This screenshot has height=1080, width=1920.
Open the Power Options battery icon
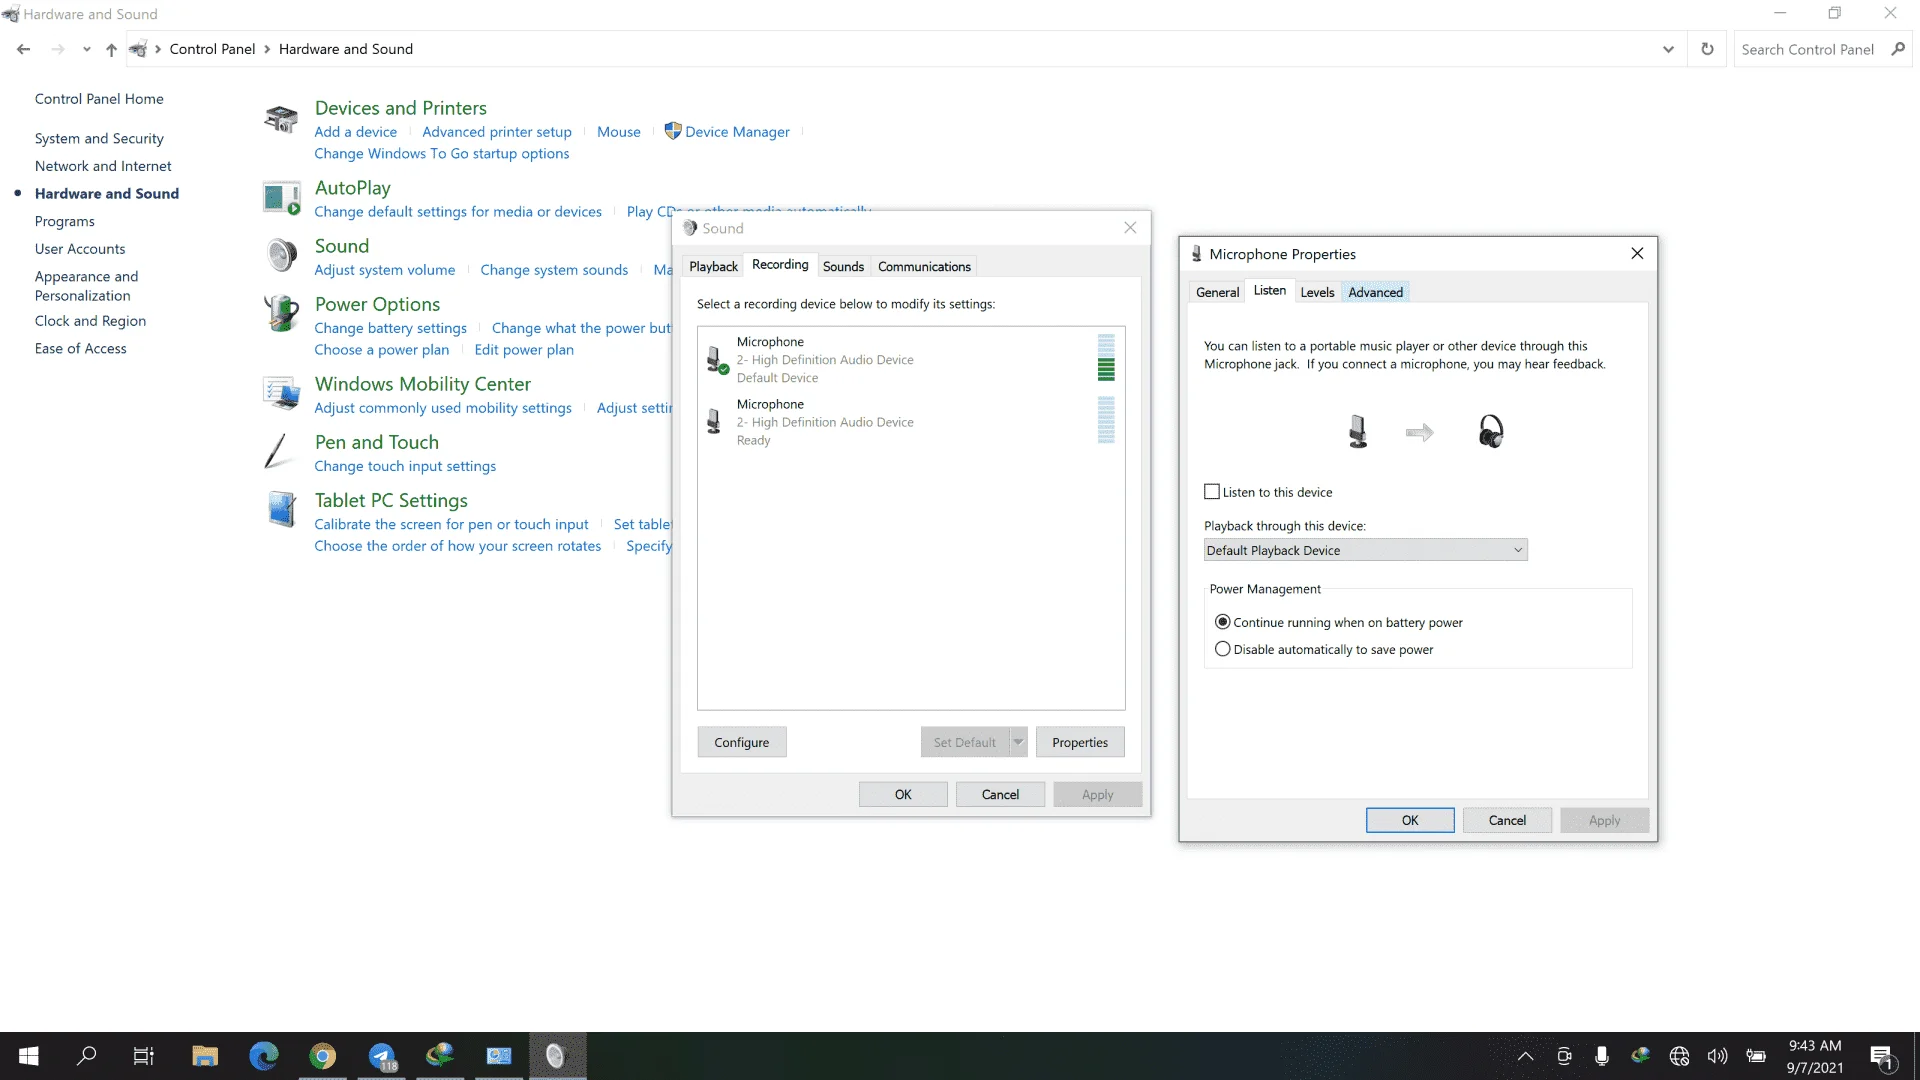281,313
